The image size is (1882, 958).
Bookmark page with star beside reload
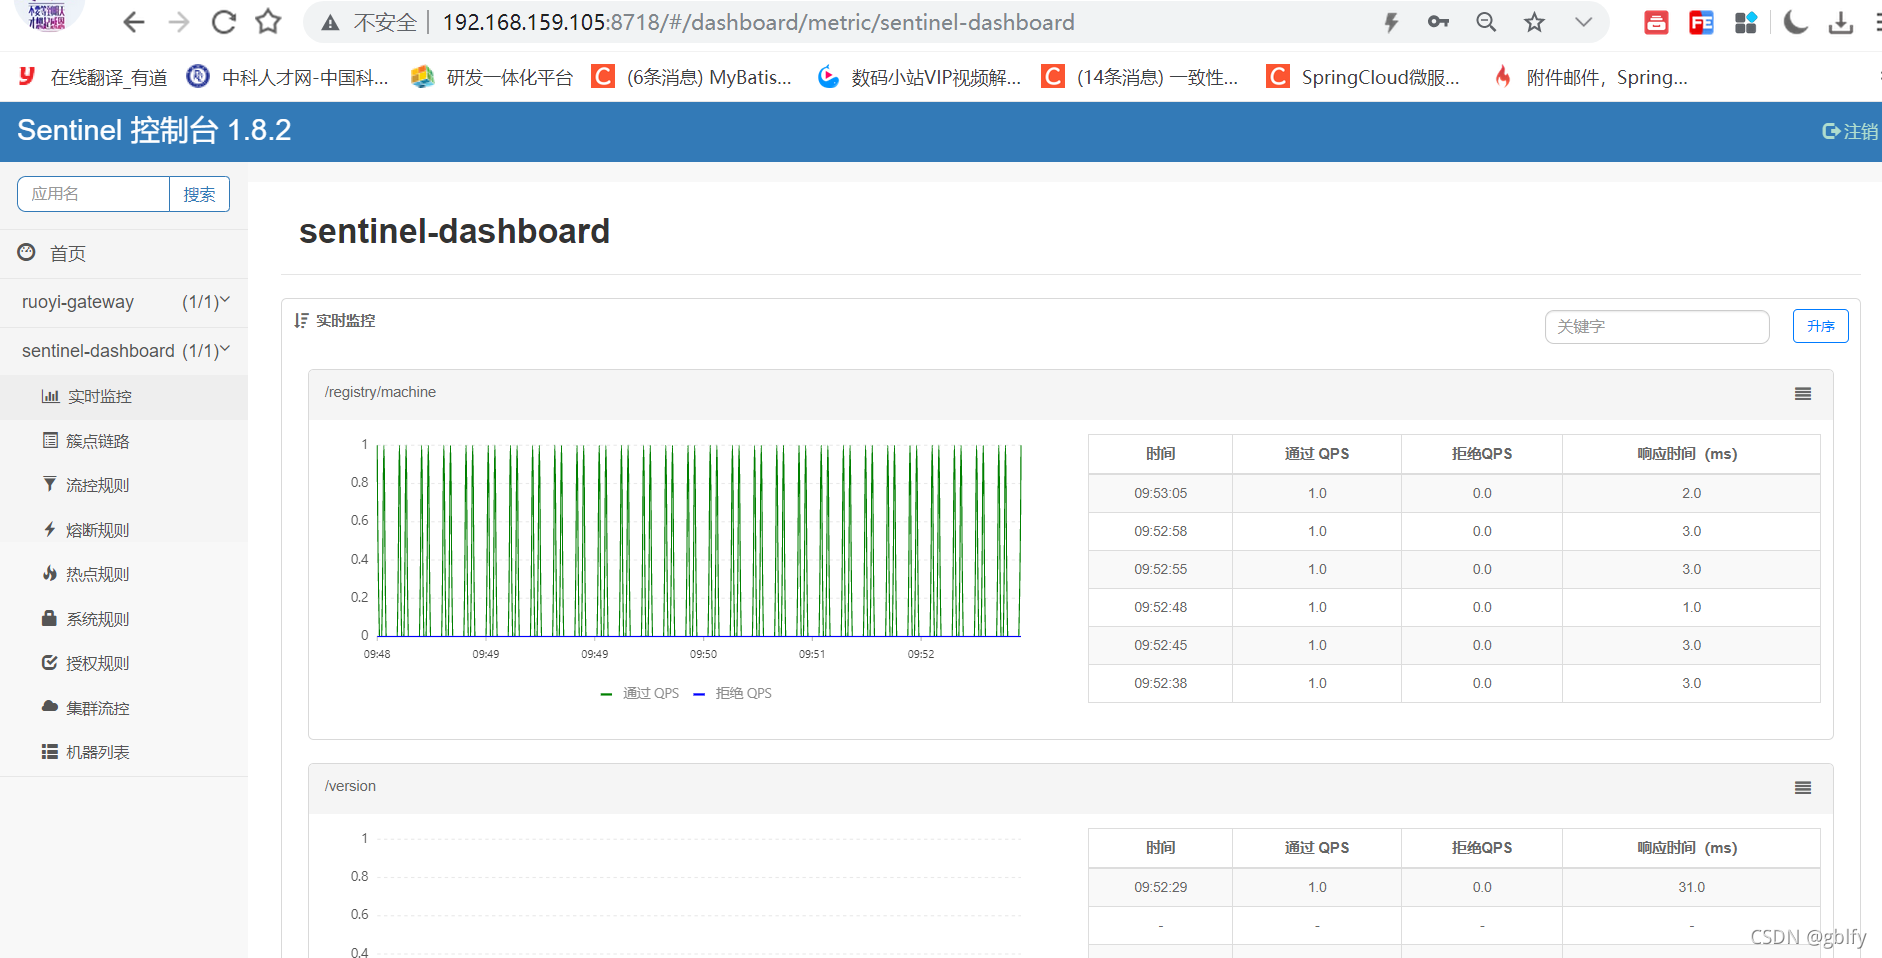click(x=268, y=22)
